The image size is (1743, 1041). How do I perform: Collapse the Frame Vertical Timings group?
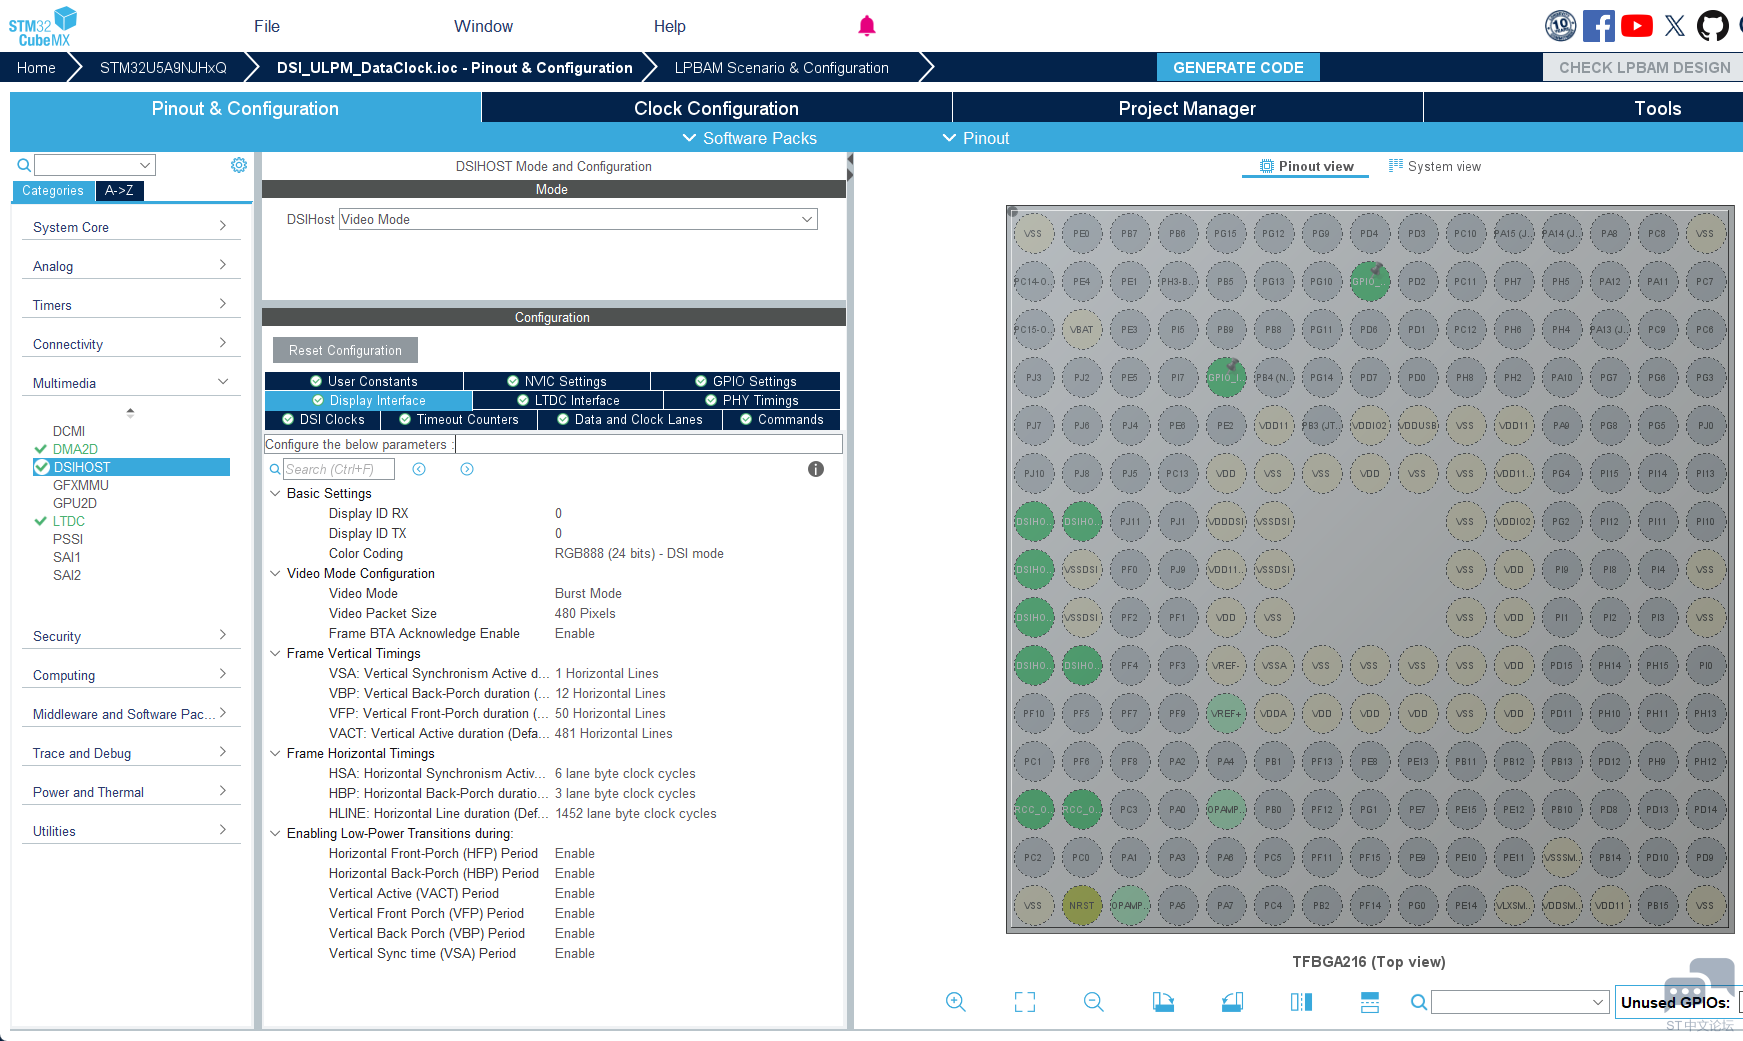coord(275,653)
